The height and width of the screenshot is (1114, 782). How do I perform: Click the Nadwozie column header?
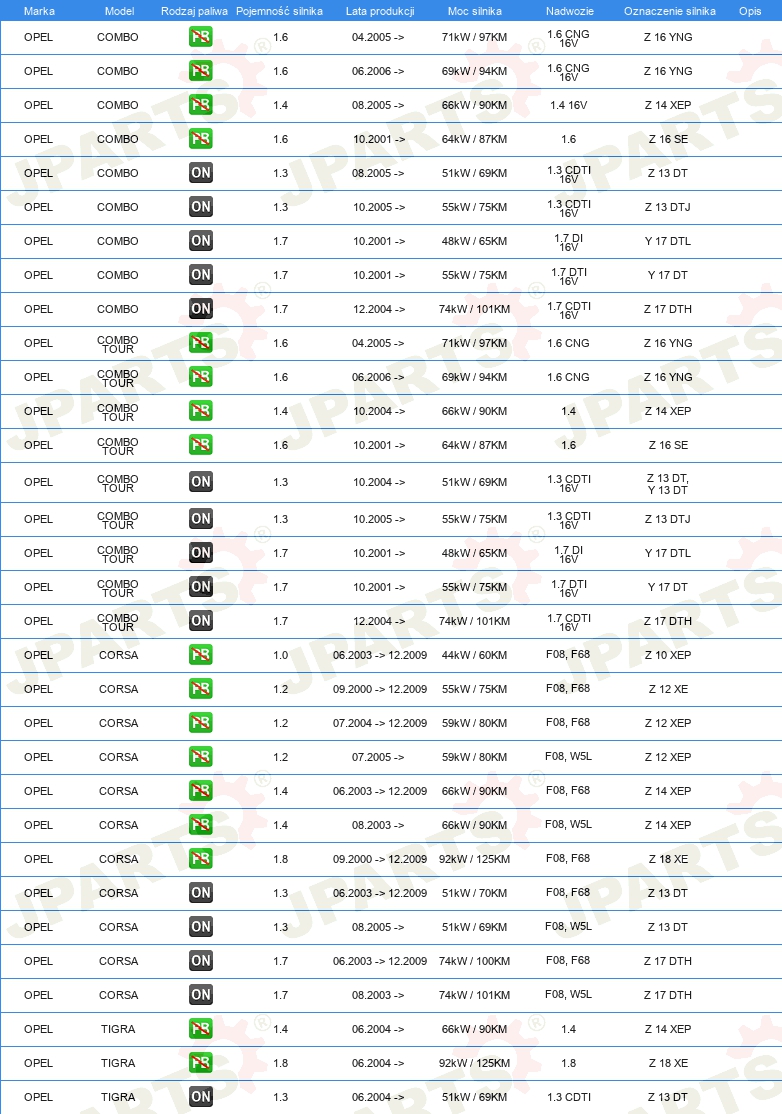coord(570,11)
